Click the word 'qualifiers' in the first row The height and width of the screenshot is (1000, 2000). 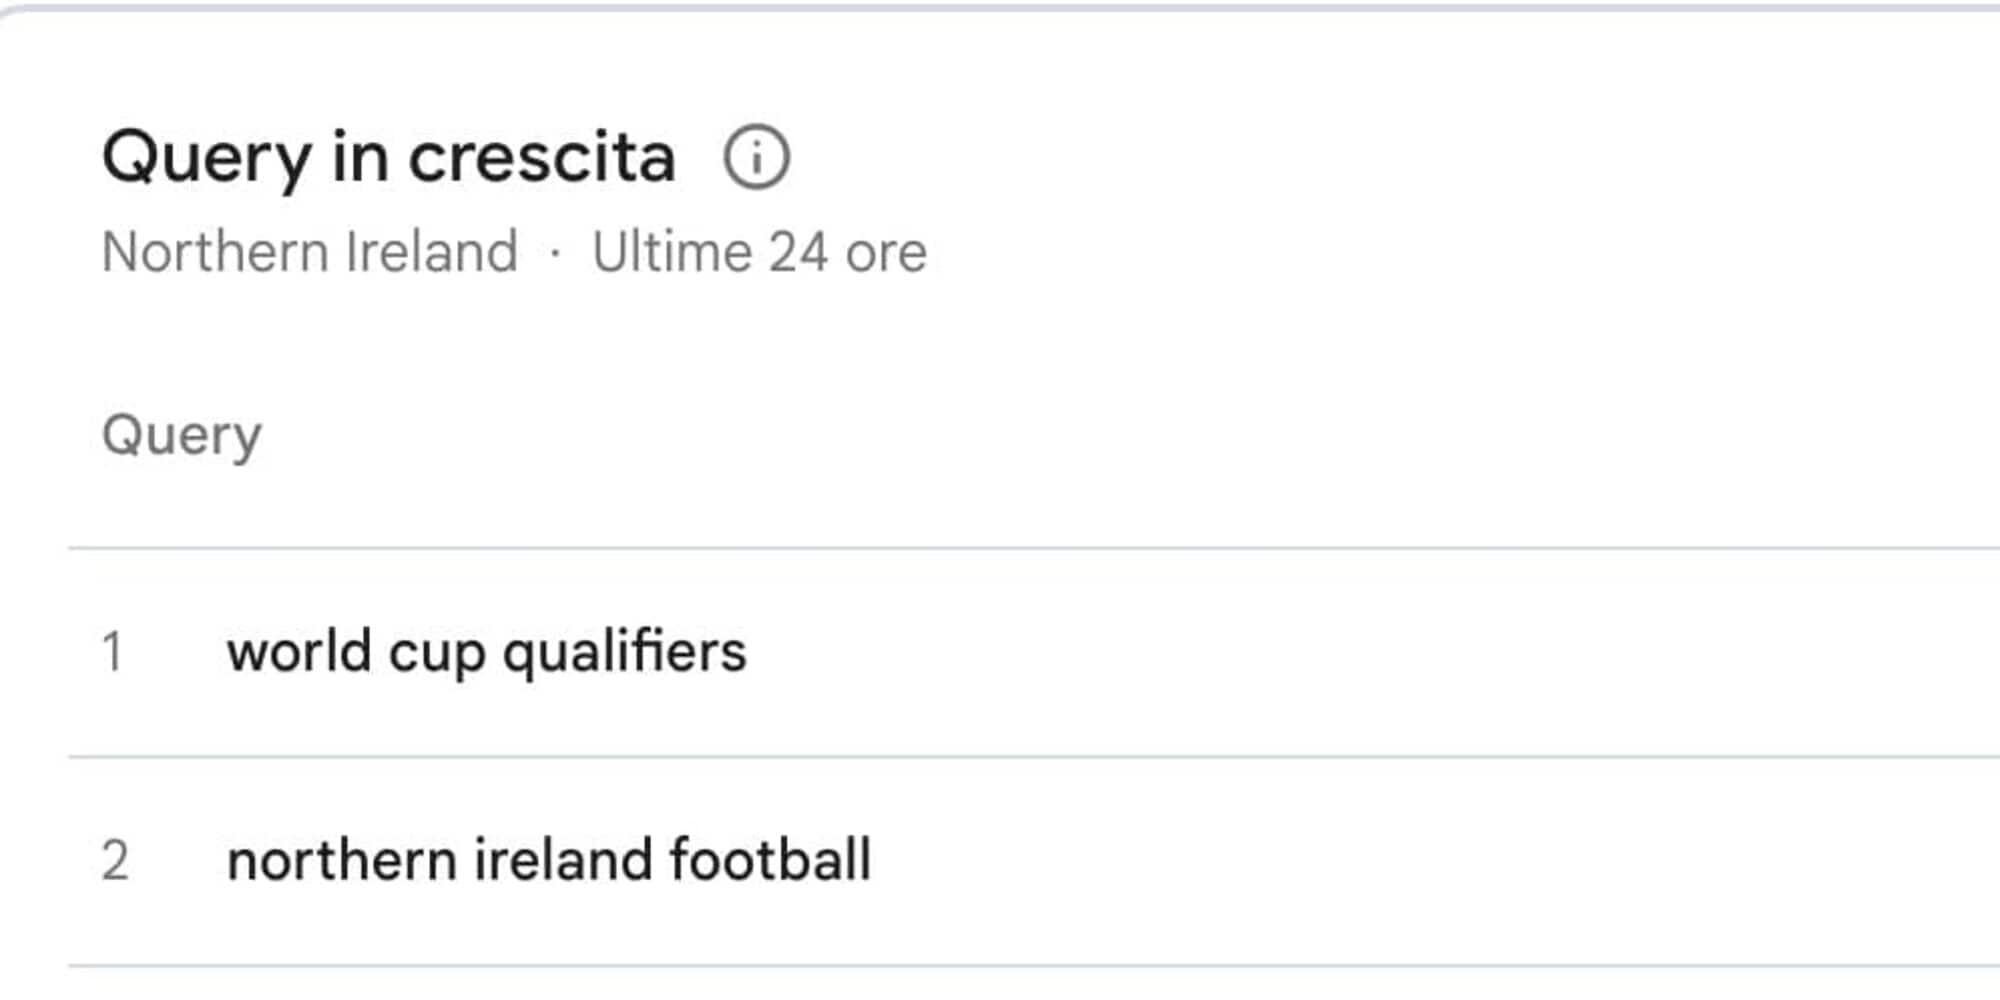click(x=624, y=652)
